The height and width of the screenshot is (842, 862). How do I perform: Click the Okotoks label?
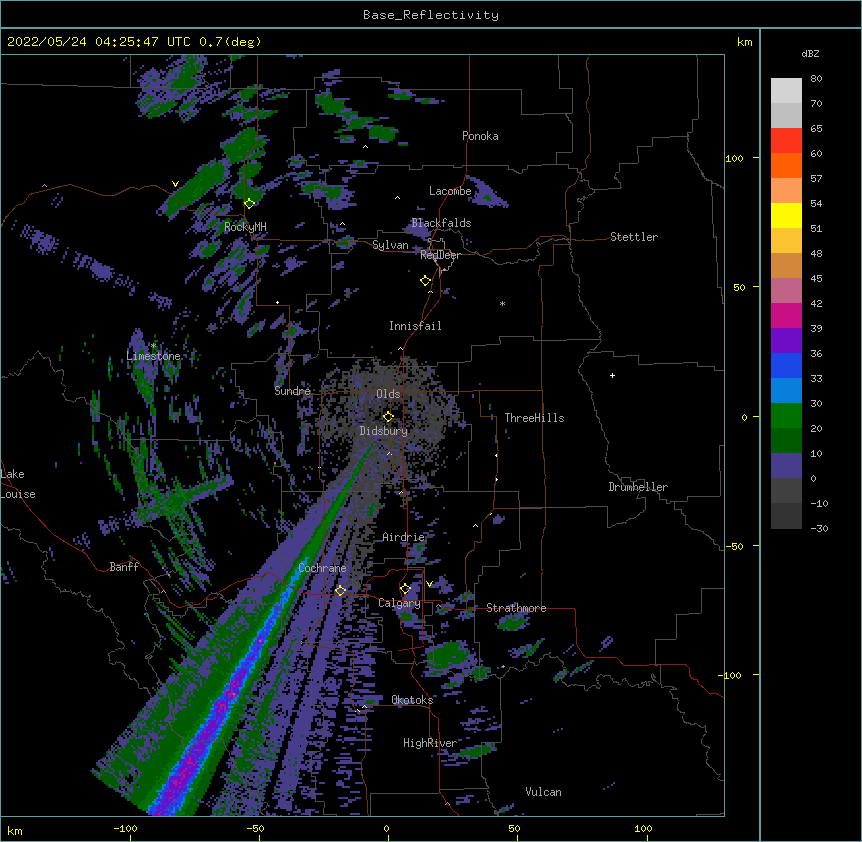(x=412, y=700)
